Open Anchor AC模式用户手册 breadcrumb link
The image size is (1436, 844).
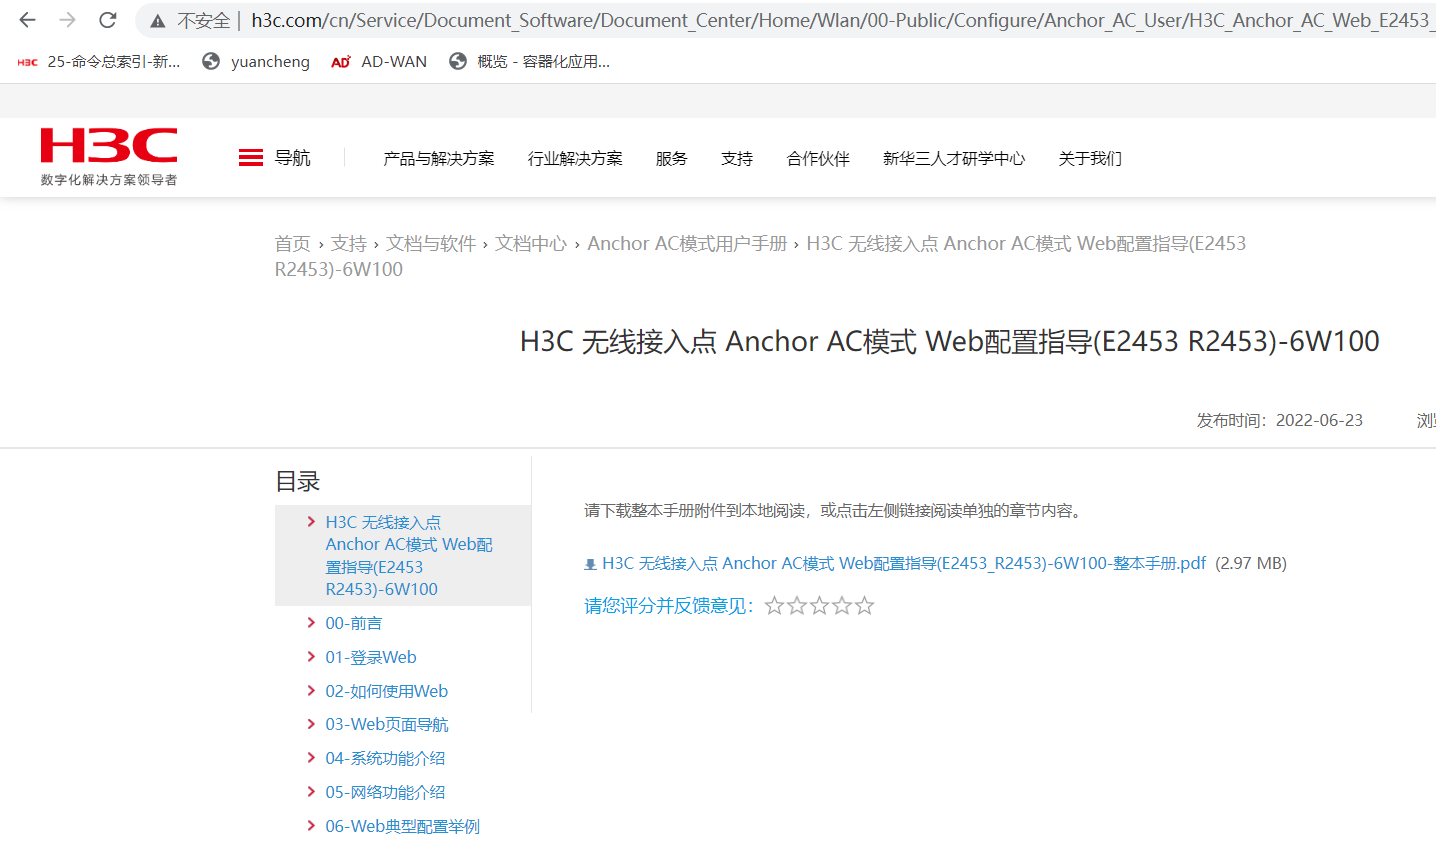(687, 244)
